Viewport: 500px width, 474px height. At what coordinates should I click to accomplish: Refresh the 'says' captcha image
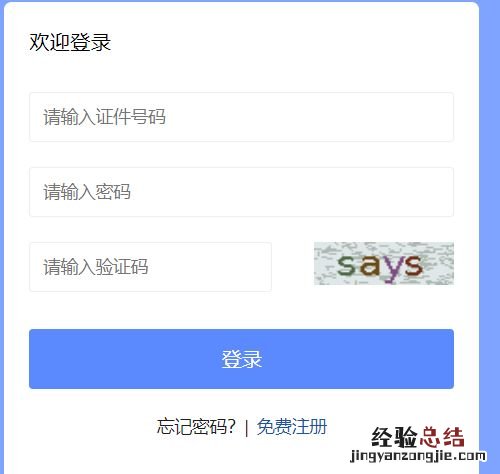pyautogui.click(x=384, y=263)
